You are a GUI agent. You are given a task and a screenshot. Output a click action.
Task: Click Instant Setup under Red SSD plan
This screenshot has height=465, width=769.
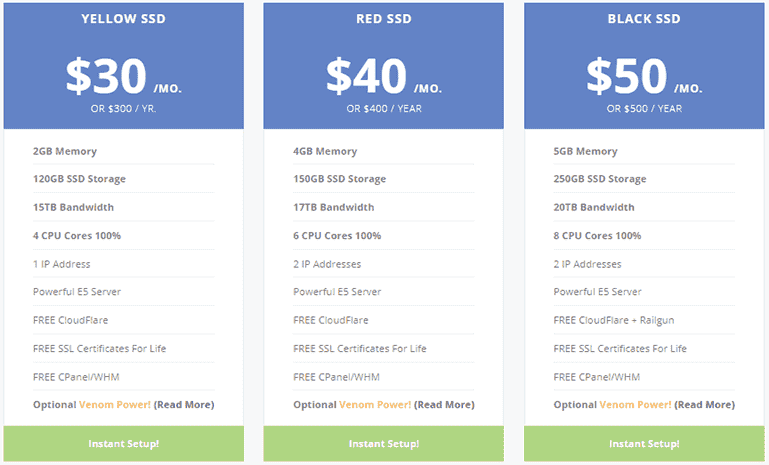click(x=384, y=443)
